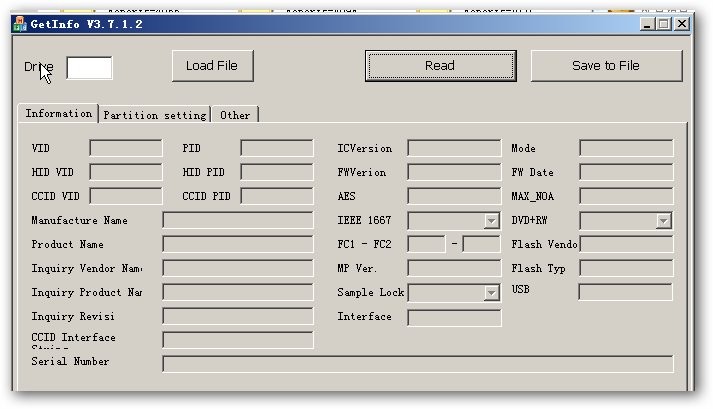713x409 pixels.
Task: Select the CCID PID field
Action: click(x=277, y=196)
